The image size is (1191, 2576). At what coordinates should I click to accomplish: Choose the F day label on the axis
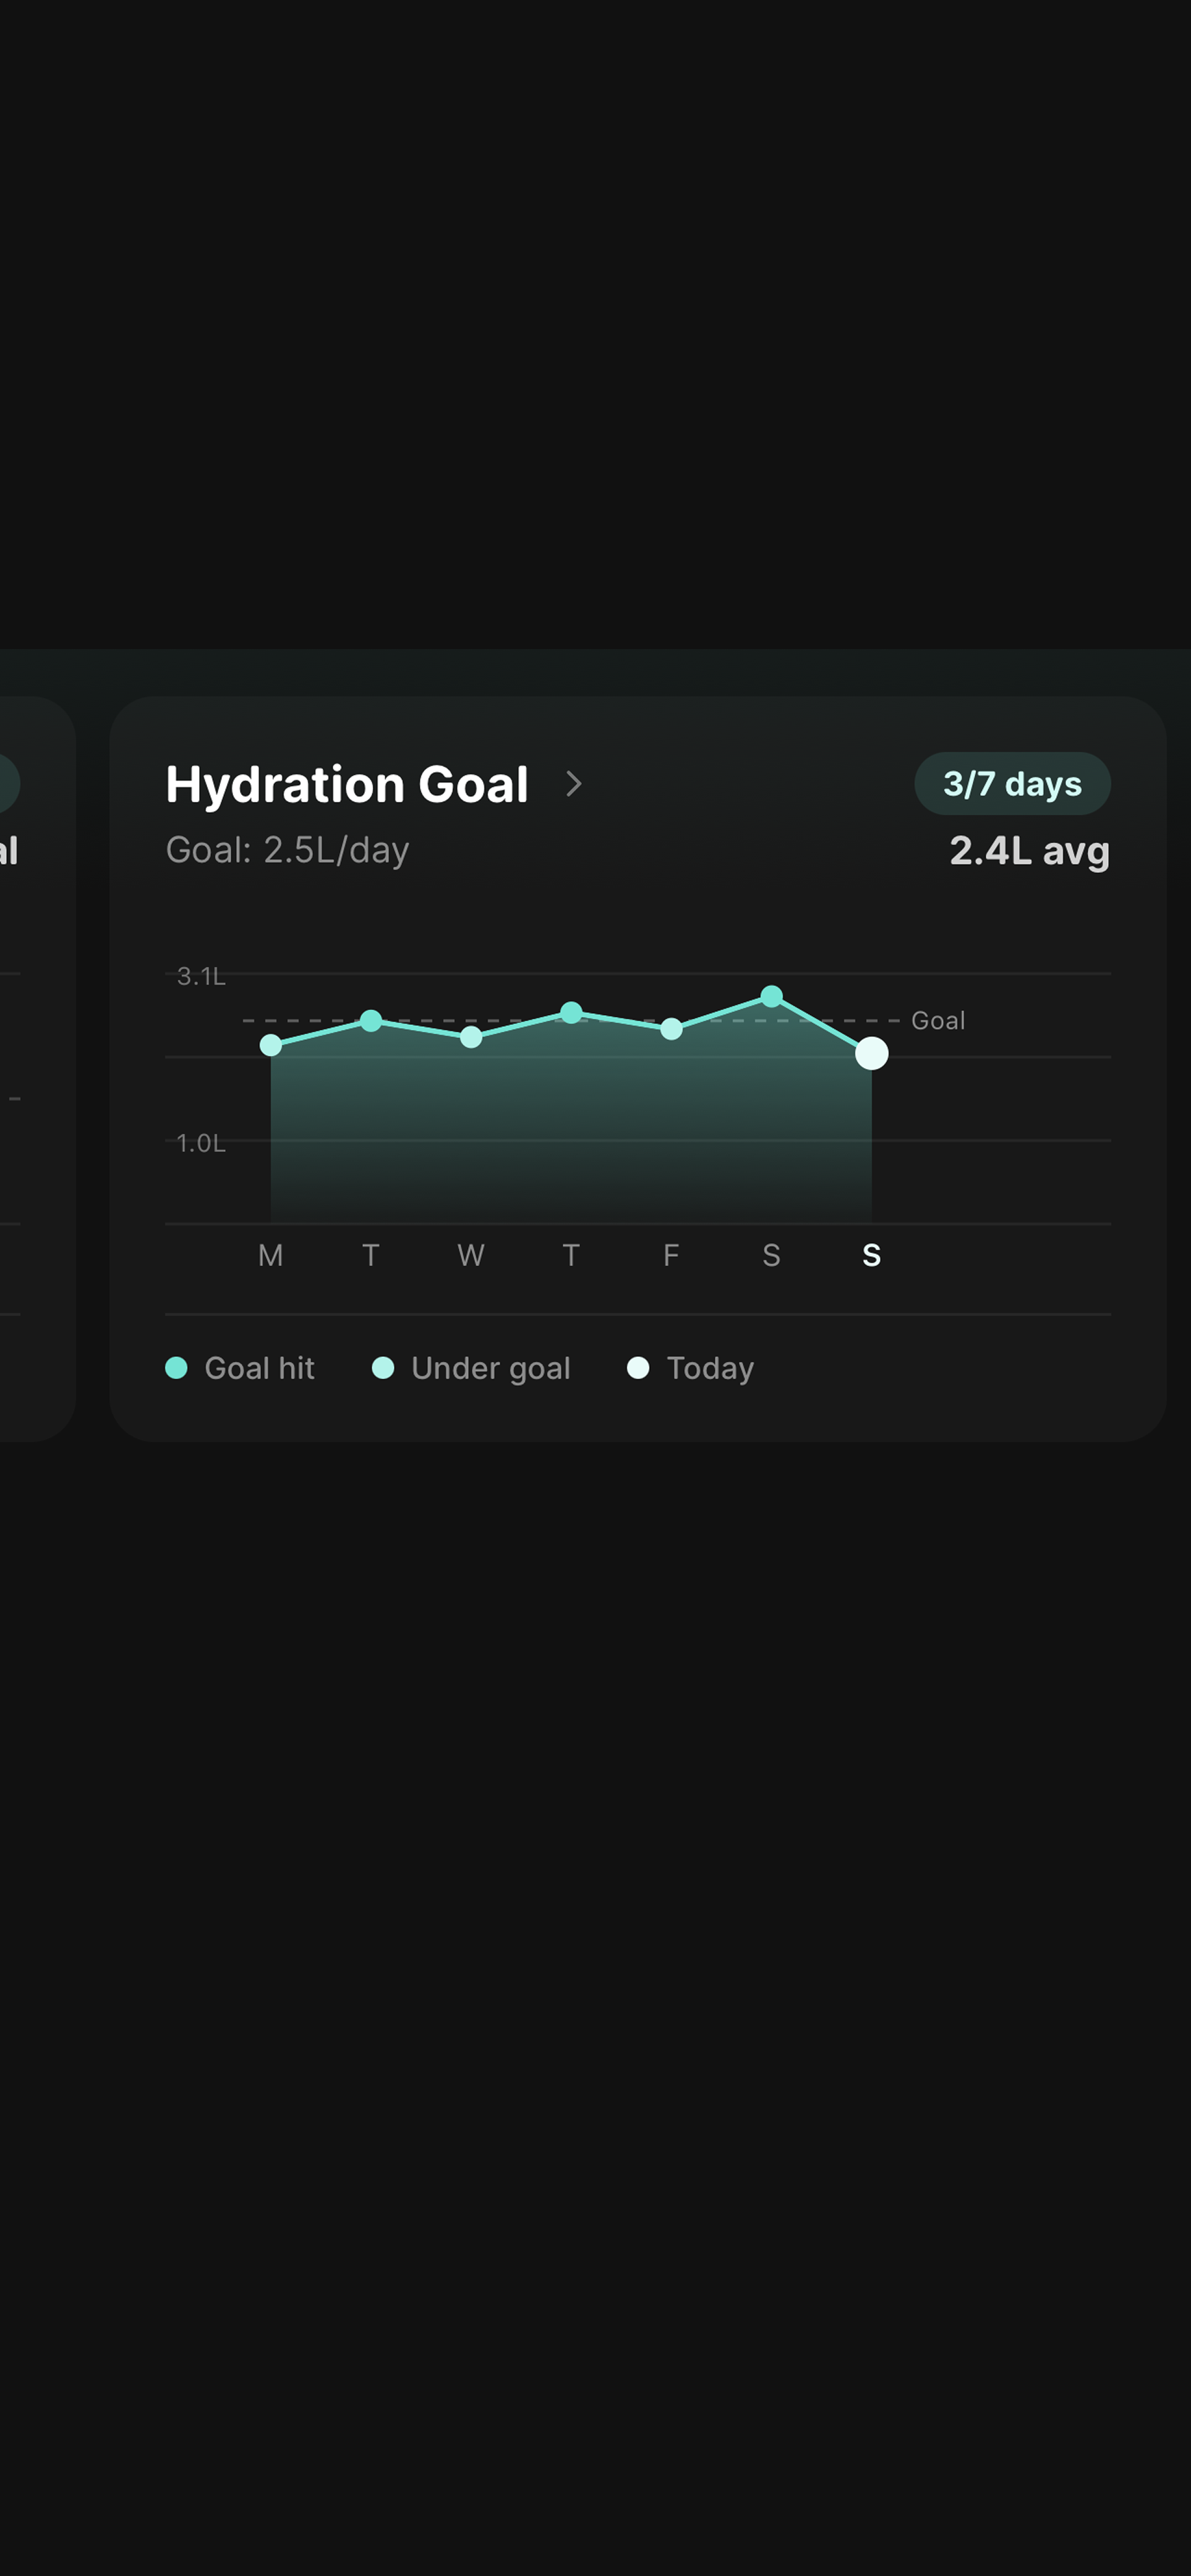[672, 1255]
